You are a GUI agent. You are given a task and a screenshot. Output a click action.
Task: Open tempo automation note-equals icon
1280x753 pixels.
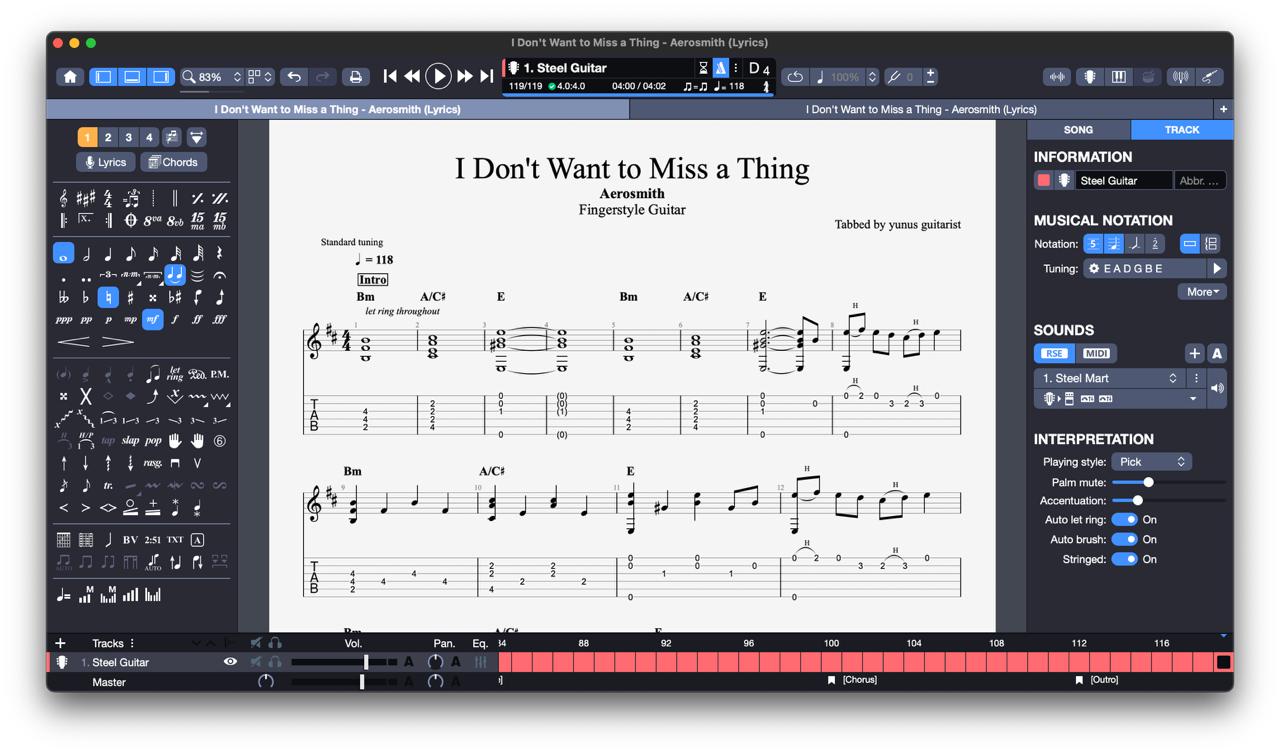pyautogui.click(x=63, y=595)
